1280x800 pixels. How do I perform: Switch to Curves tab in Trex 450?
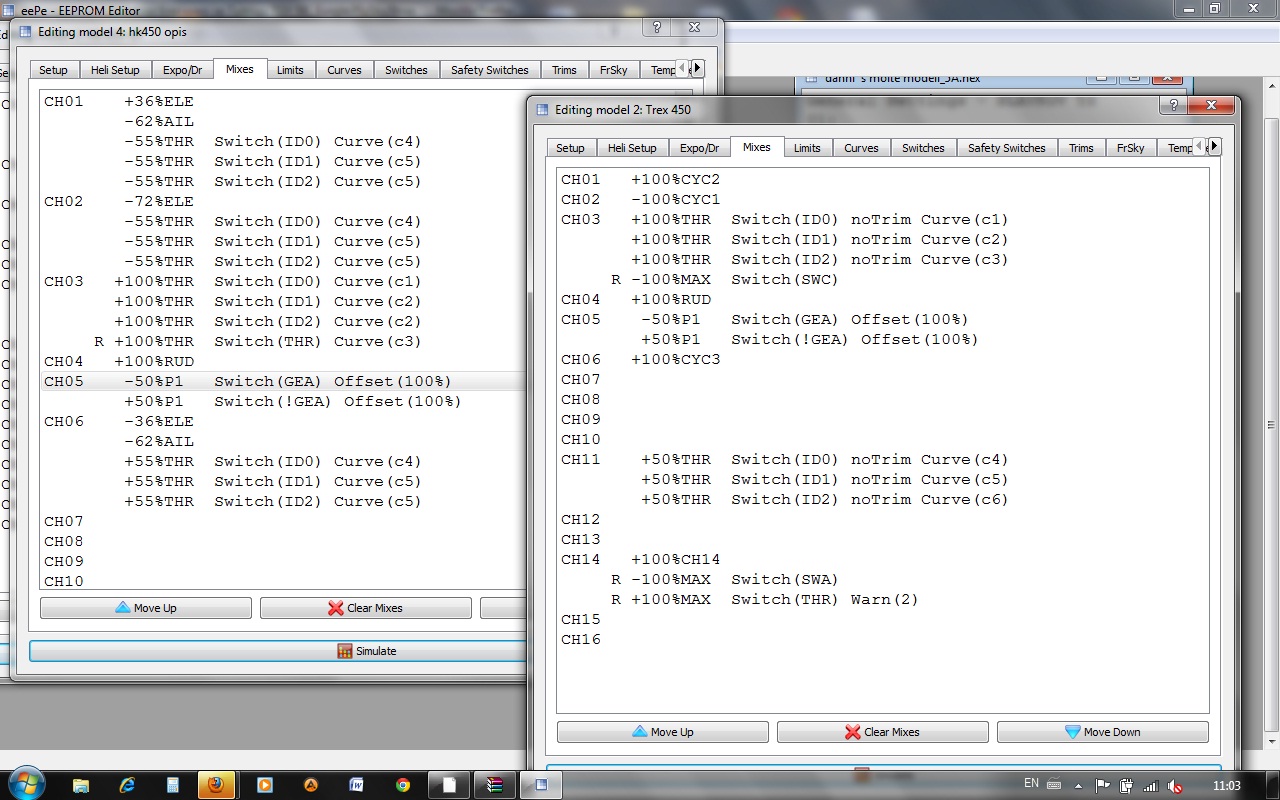tap(860, 148)
